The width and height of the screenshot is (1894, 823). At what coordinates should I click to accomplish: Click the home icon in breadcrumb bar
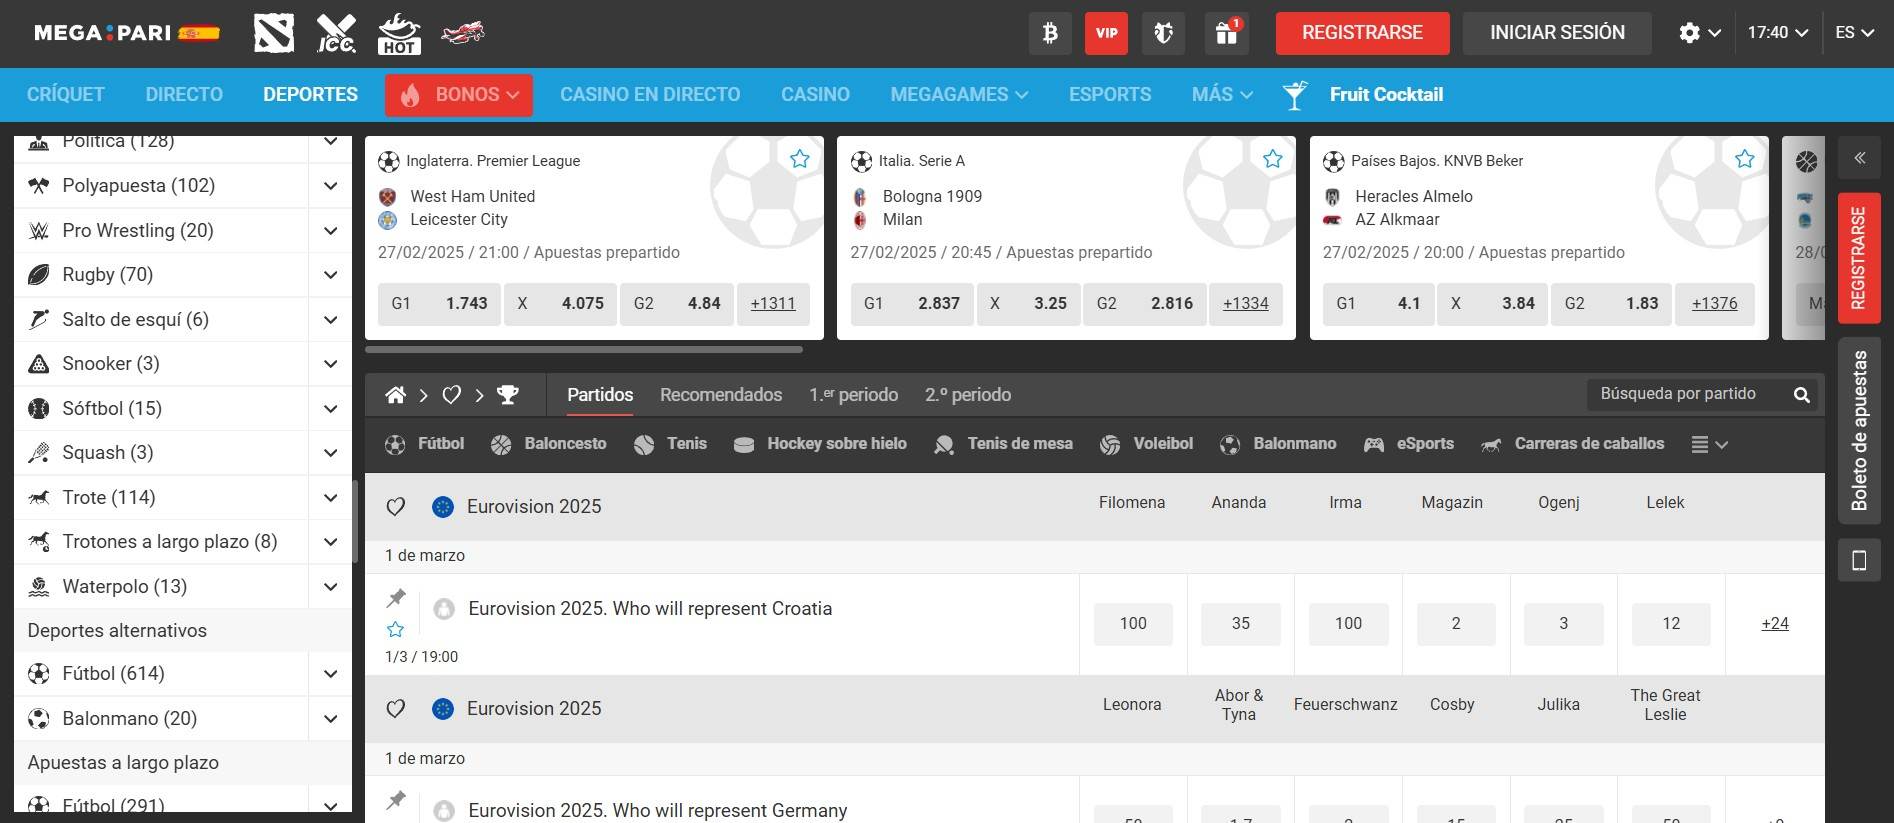(x=396, y=395)
